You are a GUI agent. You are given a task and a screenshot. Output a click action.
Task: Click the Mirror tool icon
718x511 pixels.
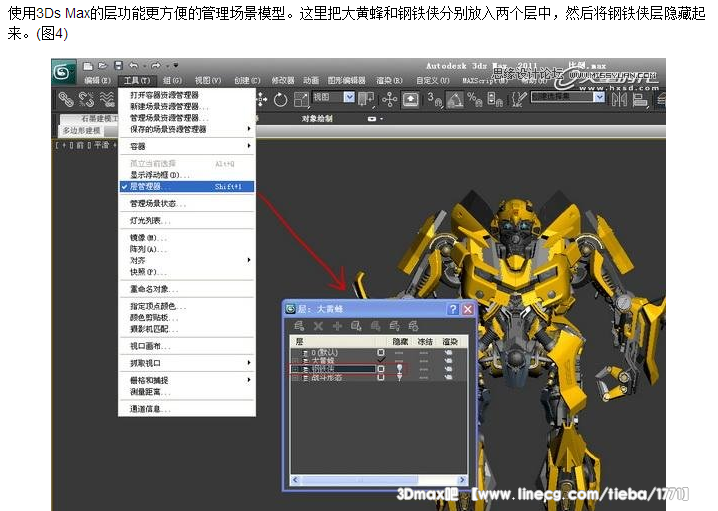point(619,99)
